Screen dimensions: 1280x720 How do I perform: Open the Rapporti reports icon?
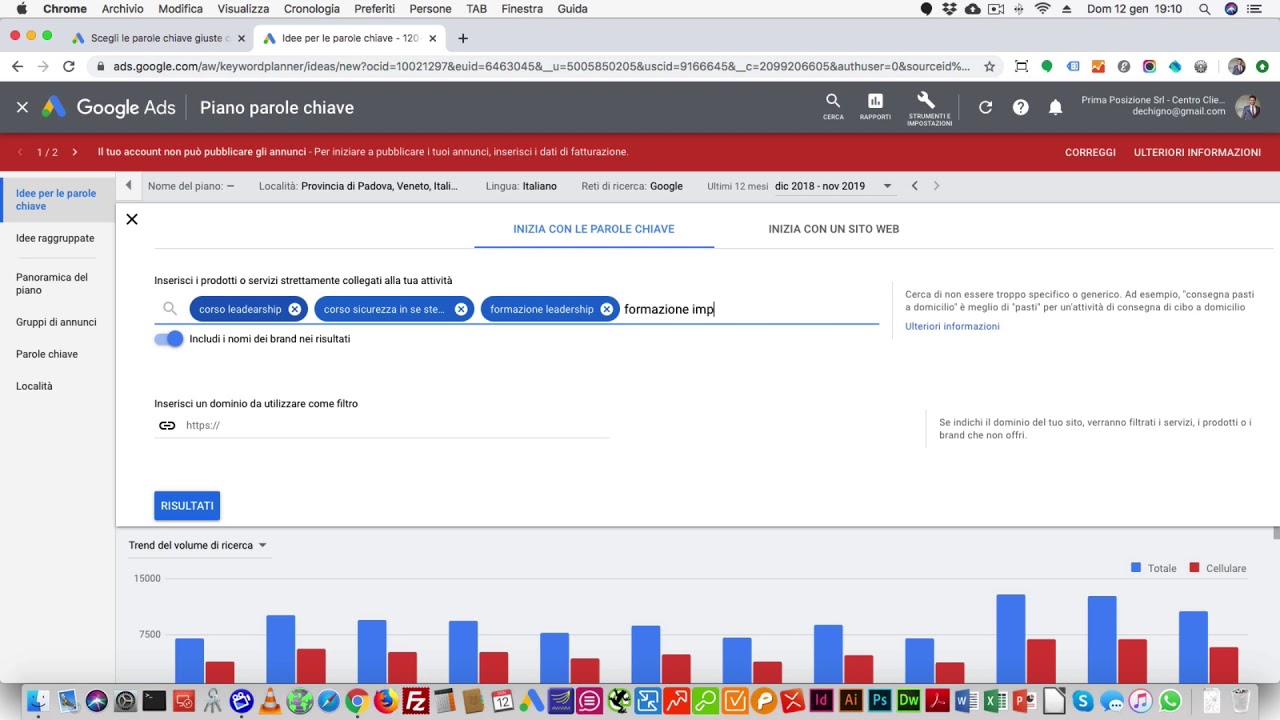875,105
